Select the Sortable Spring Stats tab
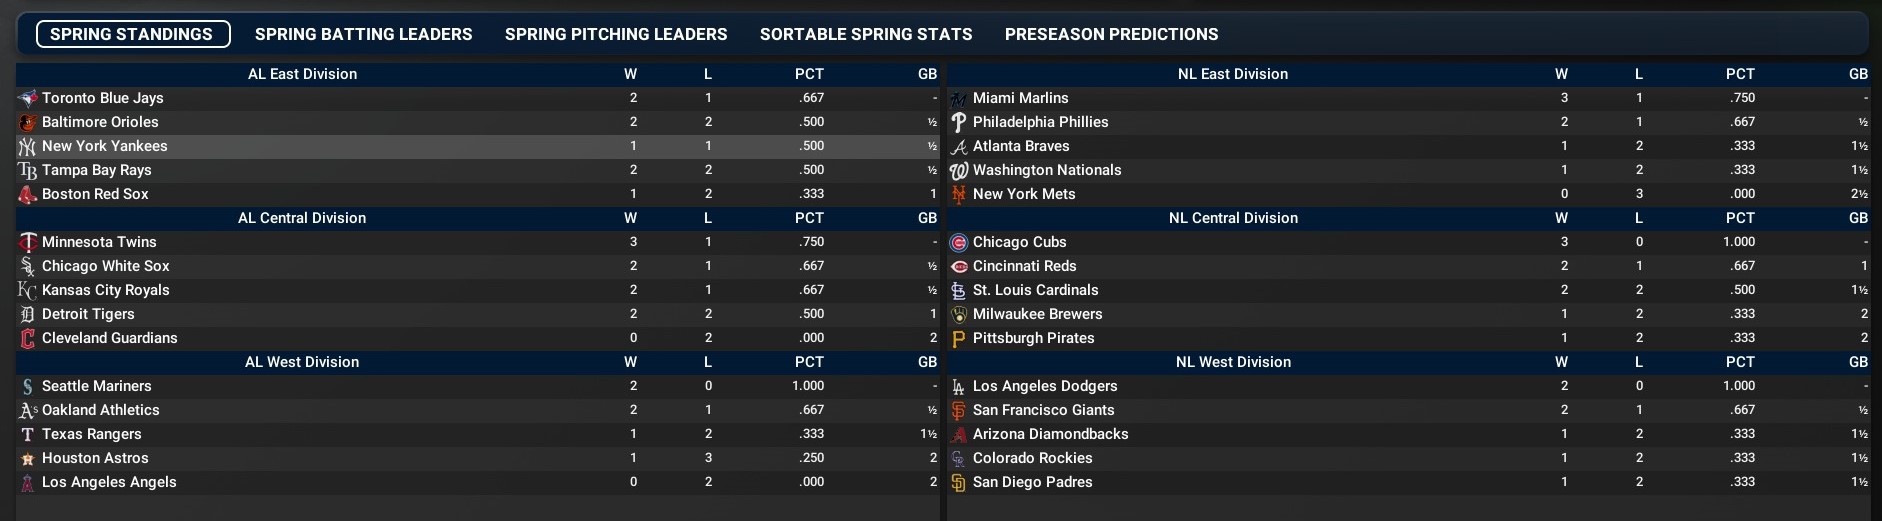The height and width of the screenshot is (521, 1882). click(x=866, y=34)
